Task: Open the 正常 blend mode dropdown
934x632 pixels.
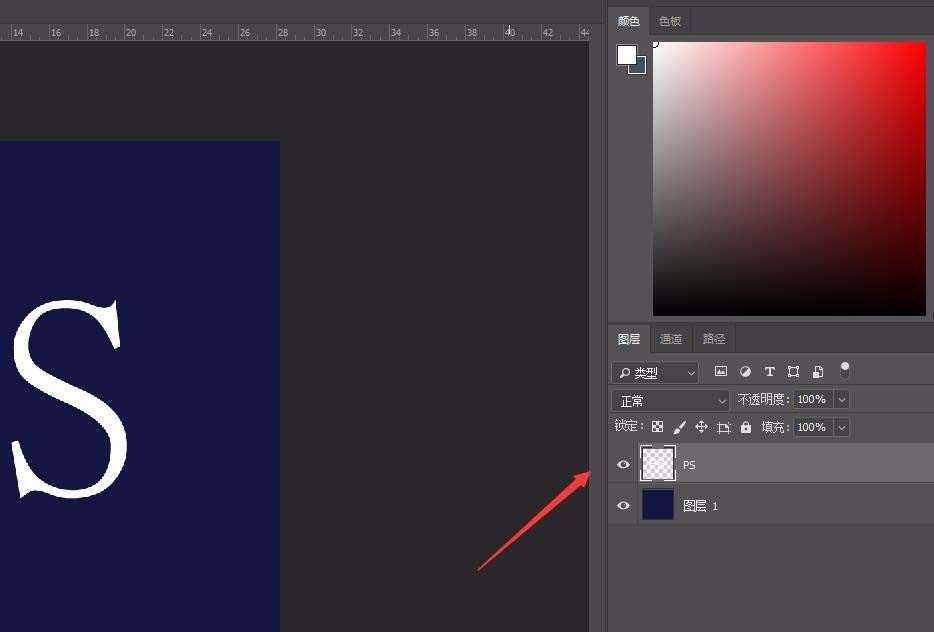Action: point(670,400)
